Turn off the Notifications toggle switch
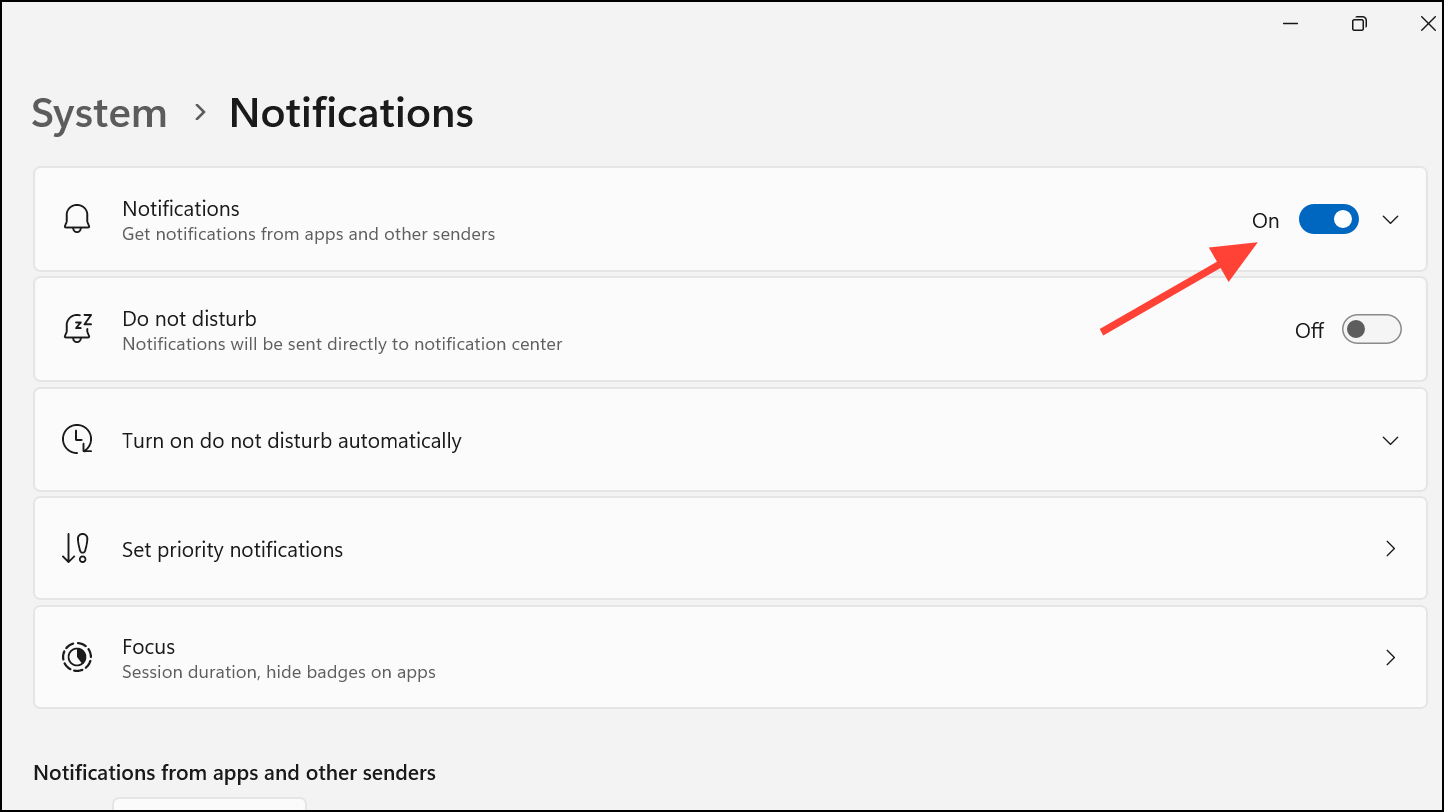 point(1328,219)
